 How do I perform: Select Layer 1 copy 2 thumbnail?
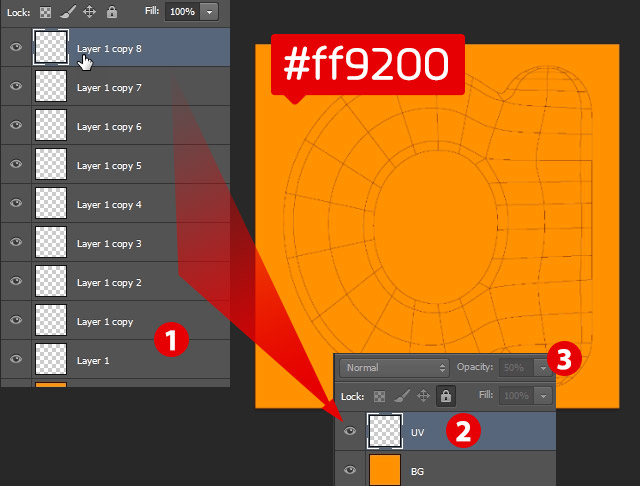pos(51,281)
